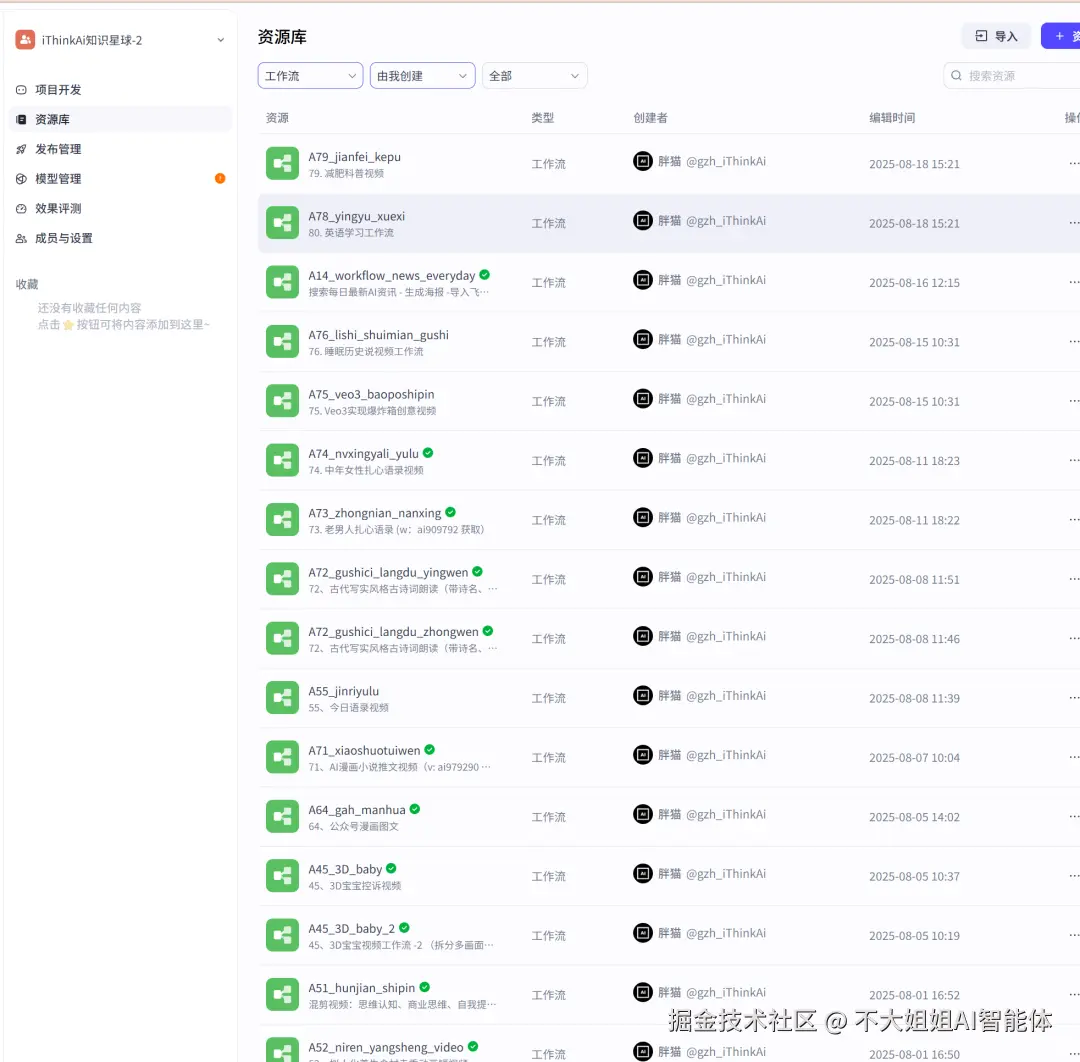Expand the workspace switcher chevron for iThinkAi知识星球-2
This screenshot has width=1080, height=1062.
click(x=221, y=39)
